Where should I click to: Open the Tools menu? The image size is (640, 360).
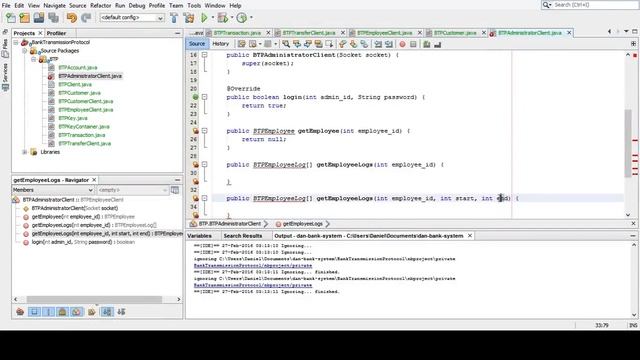coord(194,5)
